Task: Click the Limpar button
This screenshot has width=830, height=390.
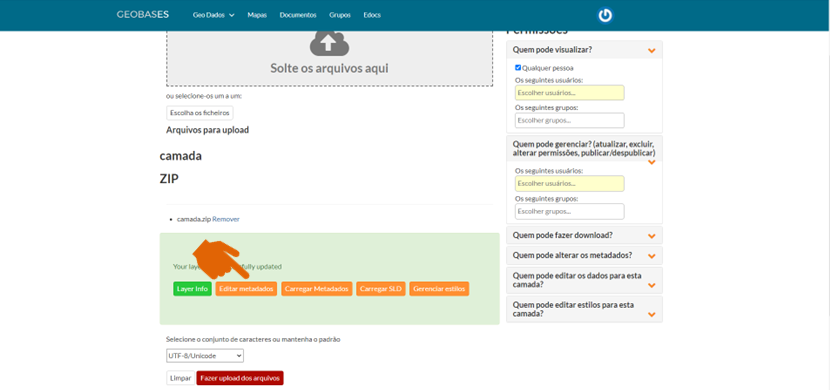Action: [180, 378]
